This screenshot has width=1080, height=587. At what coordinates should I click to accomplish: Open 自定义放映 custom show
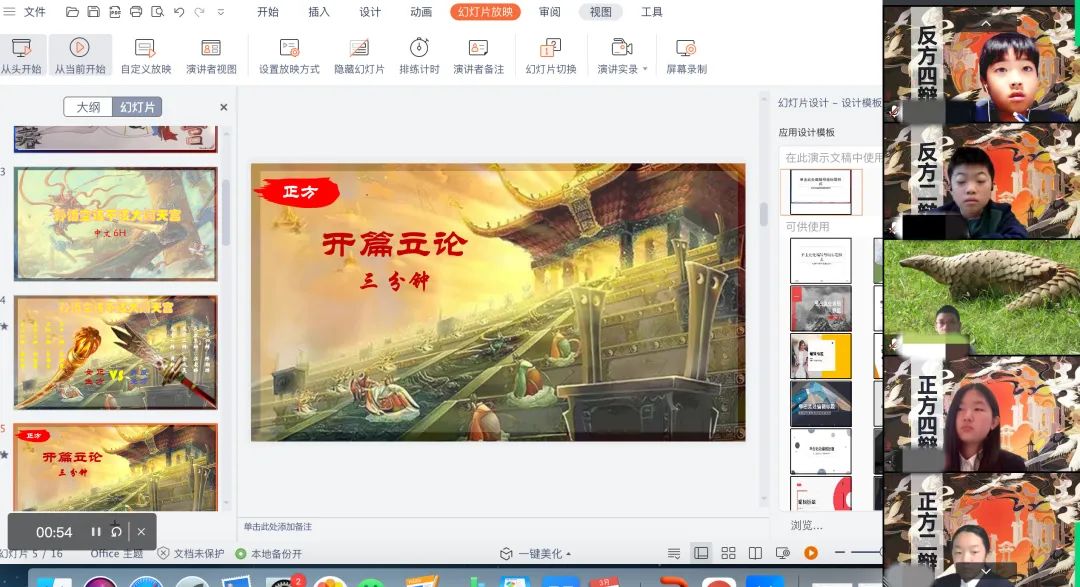point(145,55)
